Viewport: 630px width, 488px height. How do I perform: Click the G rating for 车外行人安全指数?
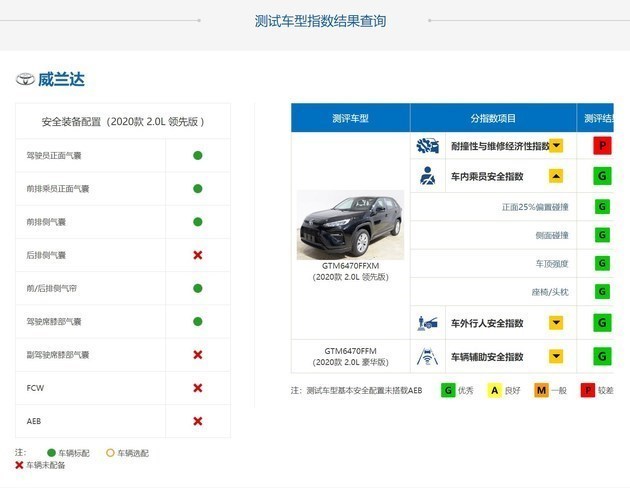coord(602,323)
